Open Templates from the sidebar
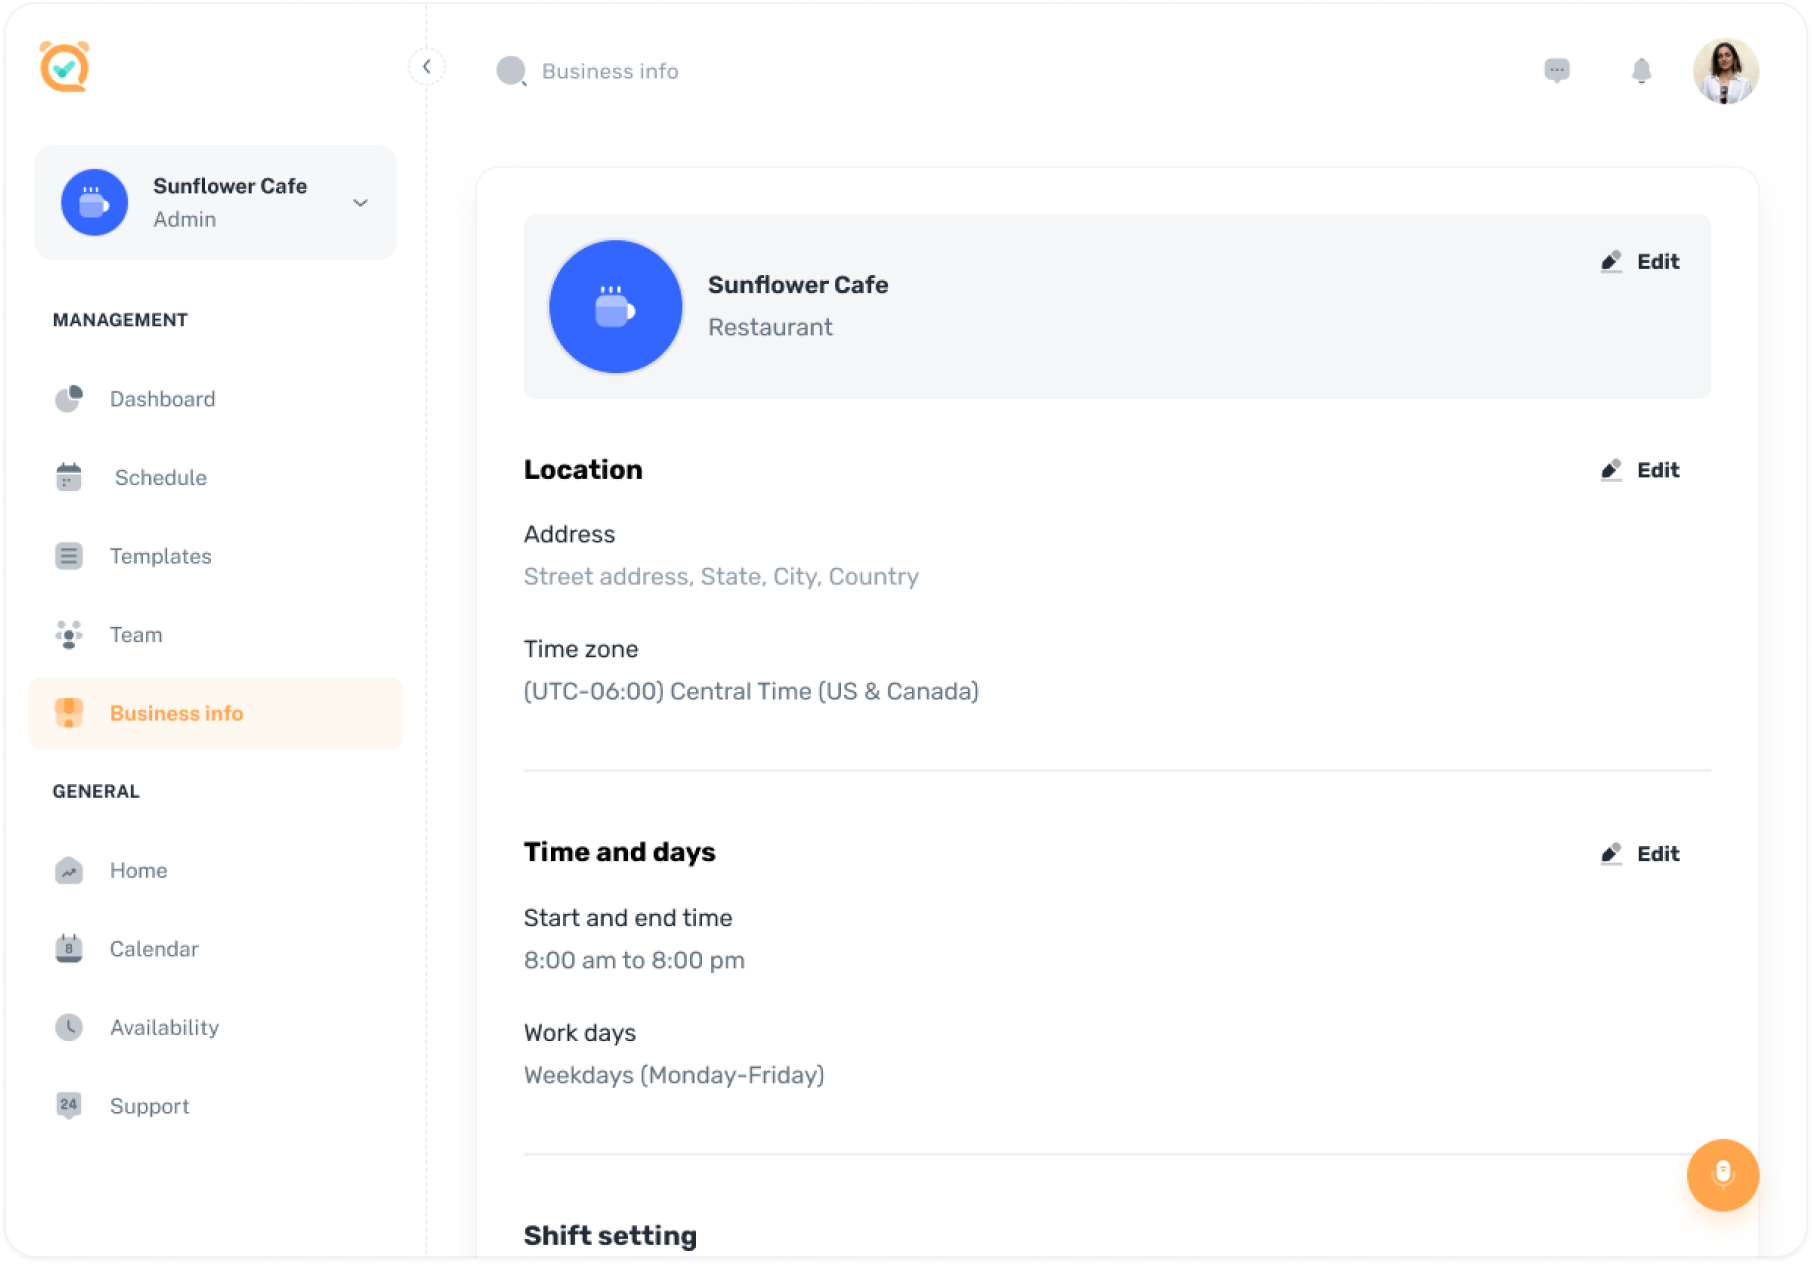This screenshot has width=1812, height=1264. [160, 556]
